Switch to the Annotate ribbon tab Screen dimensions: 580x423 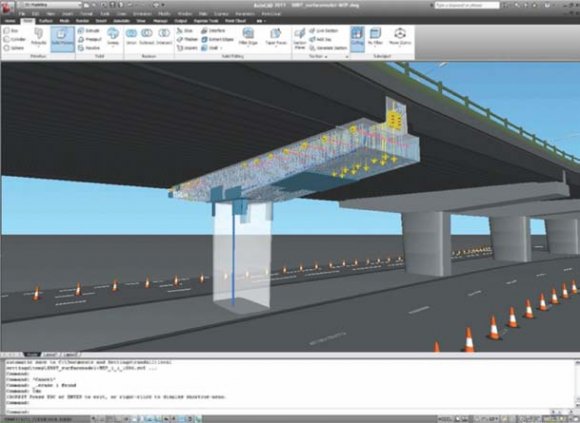coord(121,21)
